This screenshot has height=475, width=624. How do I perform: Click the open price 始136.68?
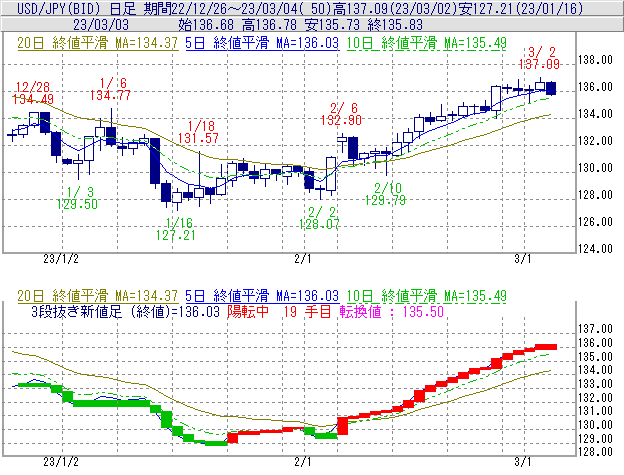tap(206, 25)
